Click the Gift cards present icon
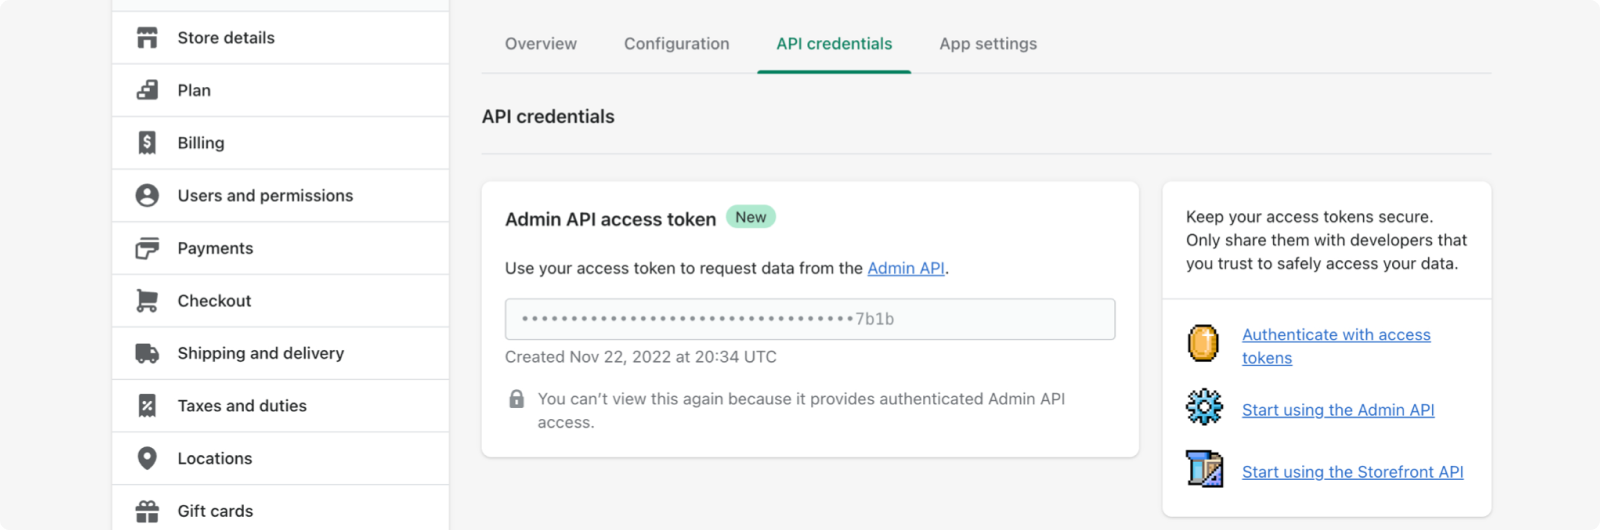1600x530 pixels. [x=147, y=511]
